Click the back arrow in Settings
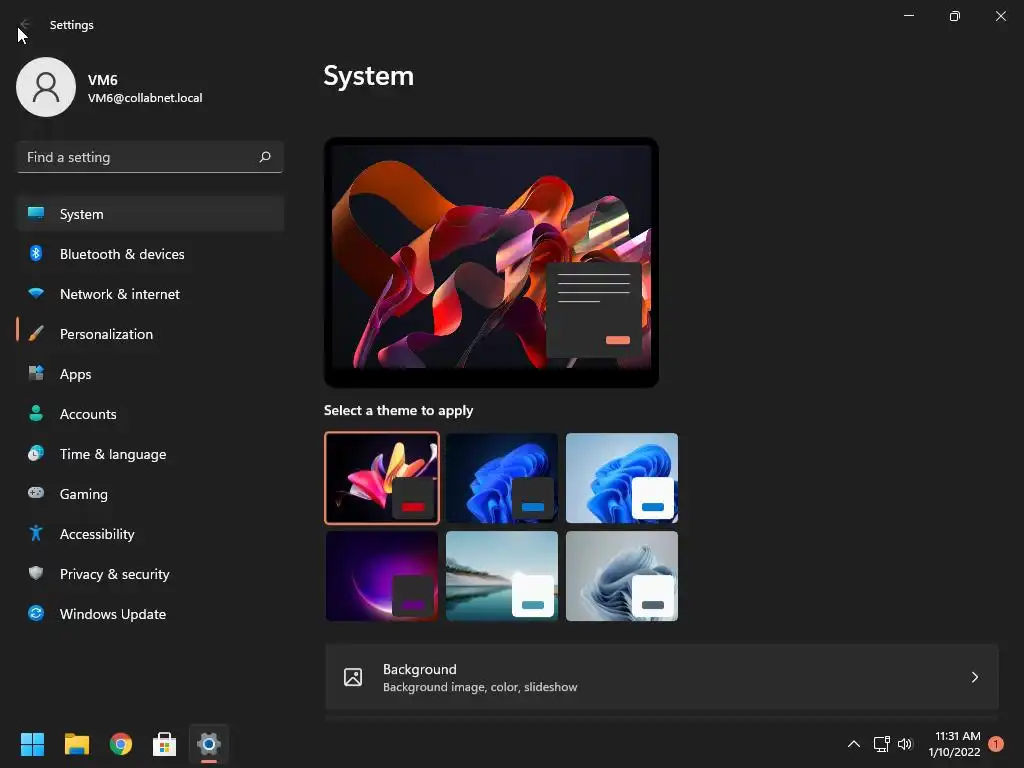Image resolution: width=1024 pixels, height=768 pixels. click(x=24, y=25)
